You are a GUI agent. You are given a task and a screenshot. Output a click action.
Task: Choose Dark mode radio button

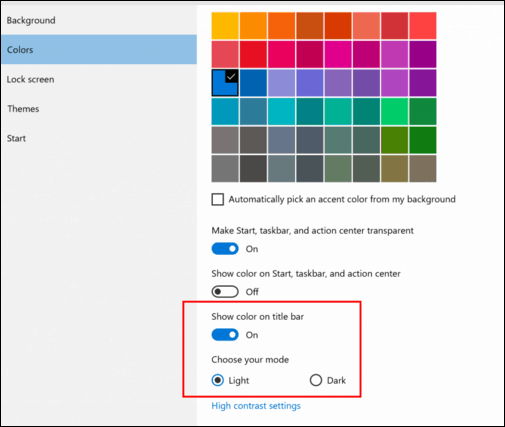point(316,380)
